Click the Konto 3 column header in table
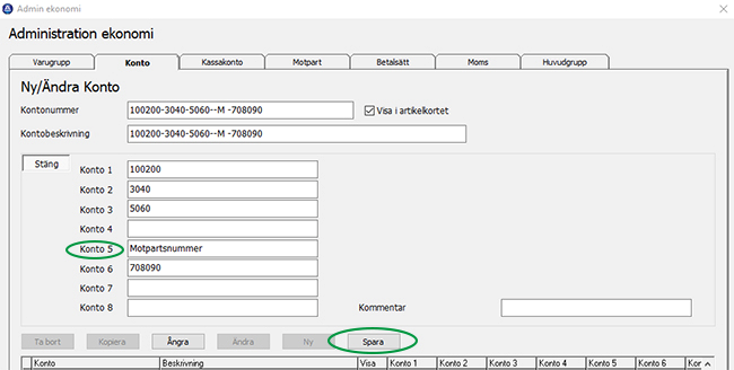Screen dimensions: 734x370 [512, 363]
